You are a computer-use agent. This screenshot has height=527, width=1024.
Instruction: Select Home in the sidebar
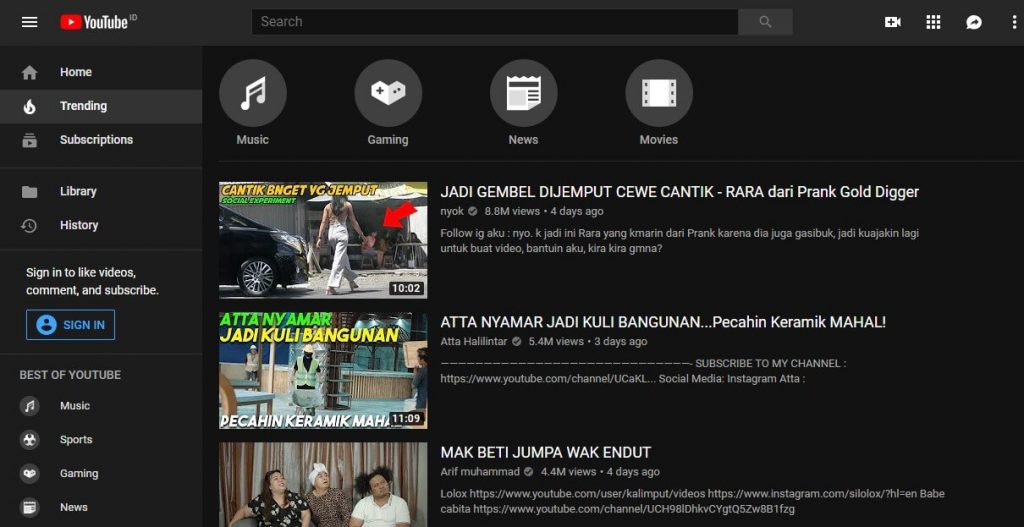click(x=101, y=72)
